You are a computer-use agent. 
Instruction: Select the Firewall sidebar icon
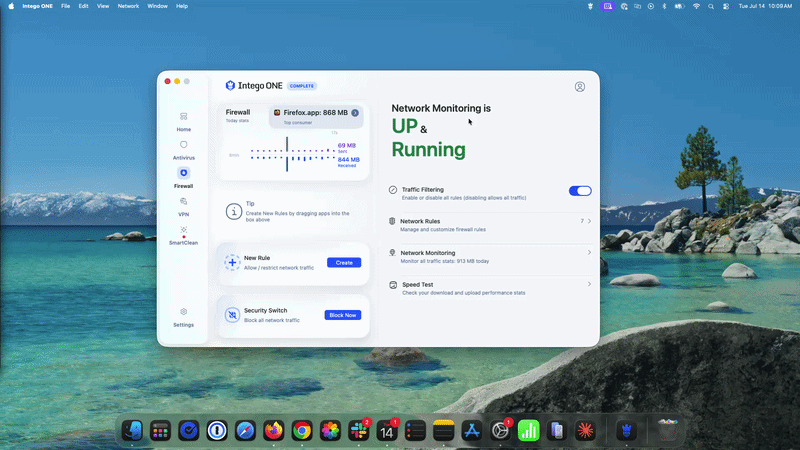pos(184,173)
